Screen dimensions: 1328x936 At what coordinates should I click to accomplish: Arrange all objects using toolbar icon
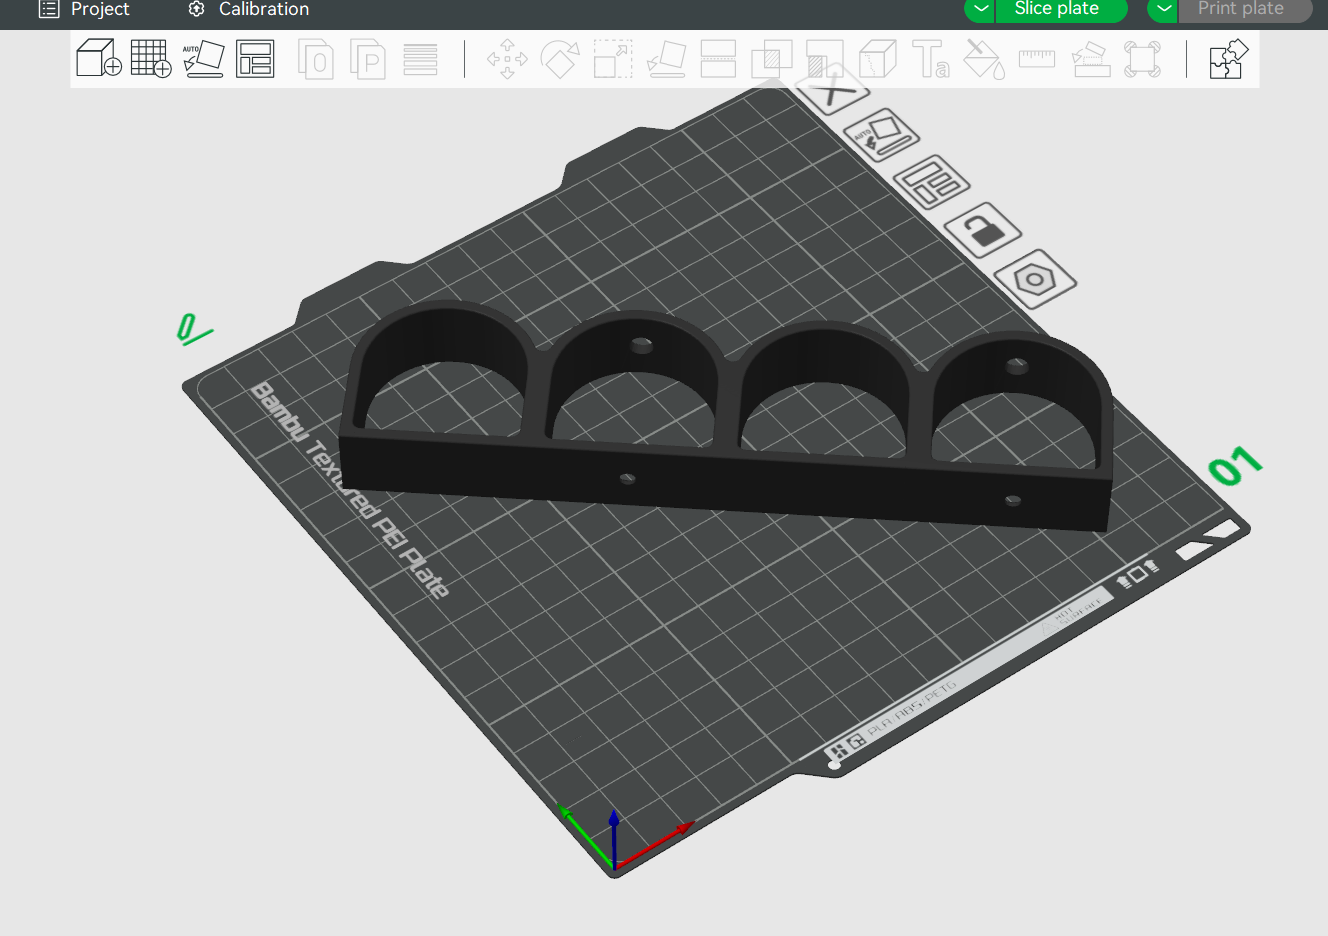(255, 59)
